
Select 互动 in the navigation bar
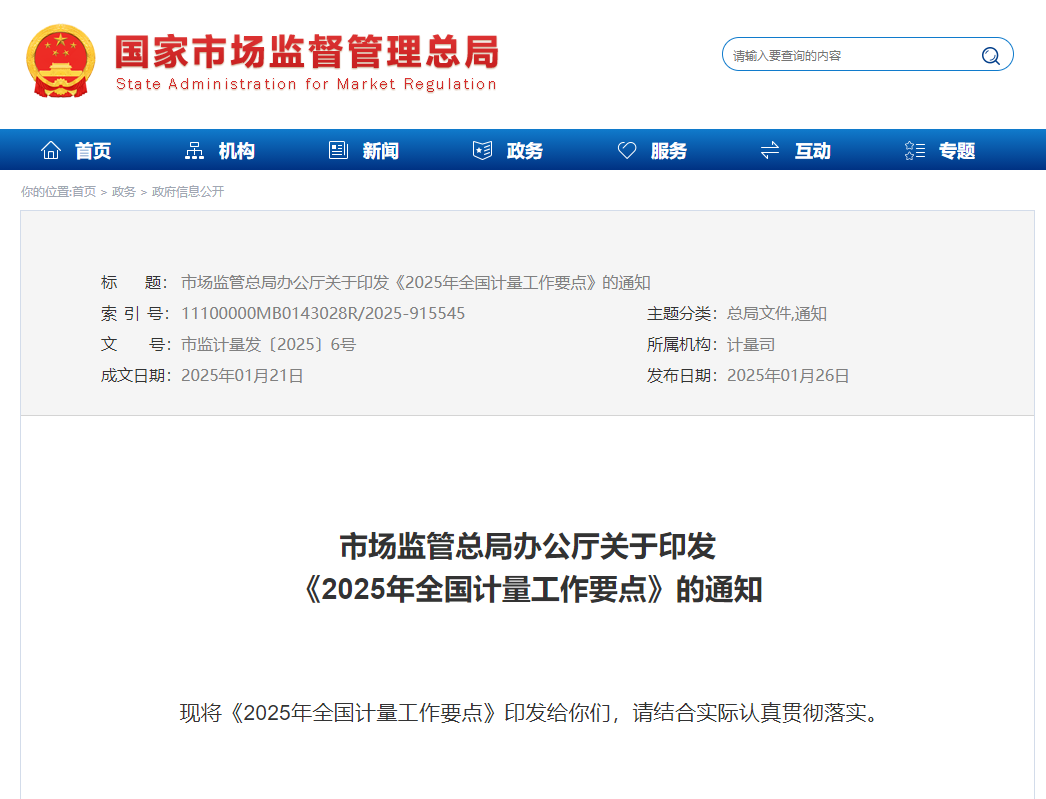[x=813, y=151]
